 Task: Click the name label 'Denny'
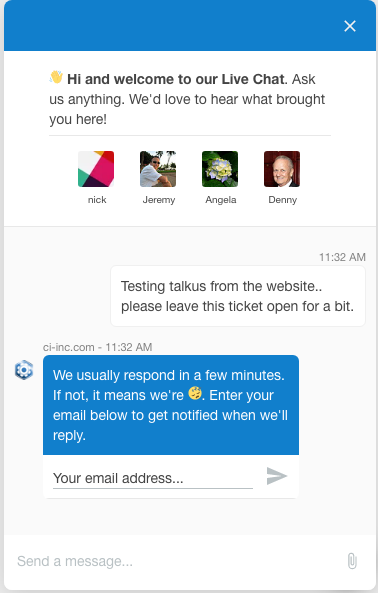pyautogui.click(x=283, y=200)
